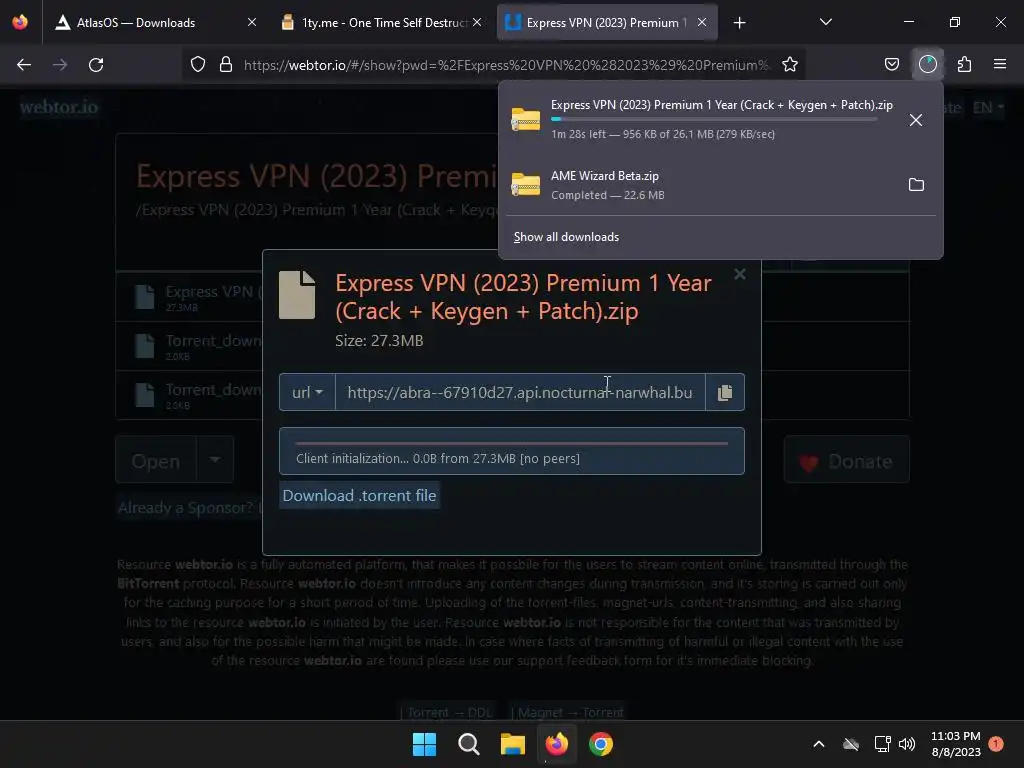Click the Open button on webtor page
1024x768 pixels.
tap(155, 461)
